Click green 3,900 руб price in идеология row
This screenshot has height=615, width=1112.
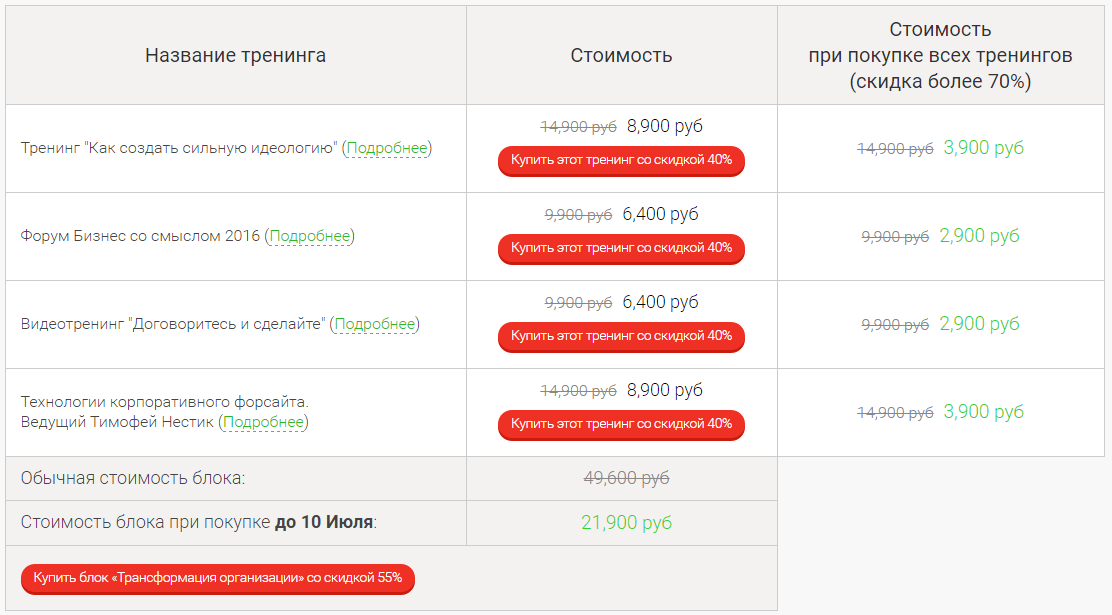pos(983,148)
